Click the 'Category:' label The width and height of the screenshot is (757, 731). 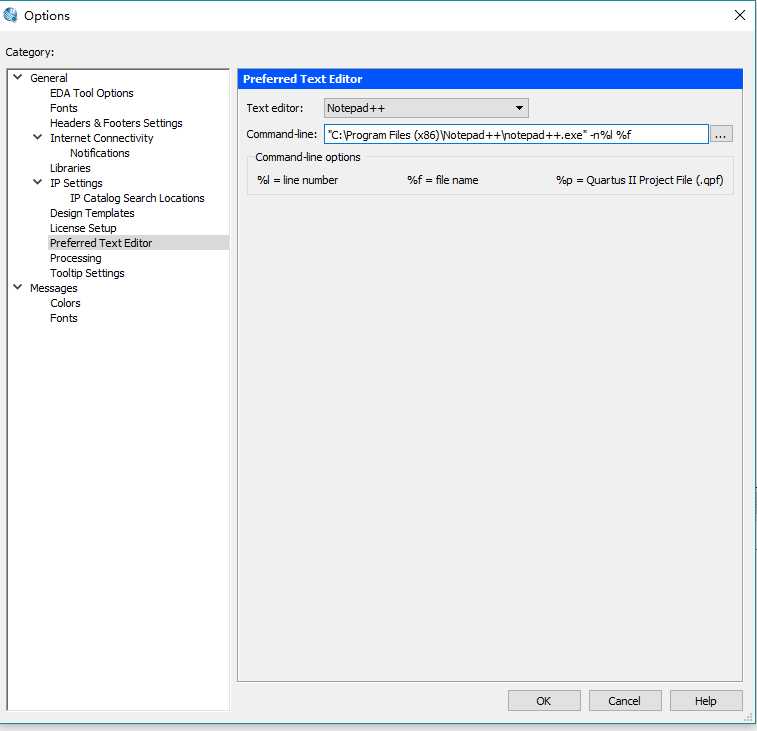pos(30,52)
